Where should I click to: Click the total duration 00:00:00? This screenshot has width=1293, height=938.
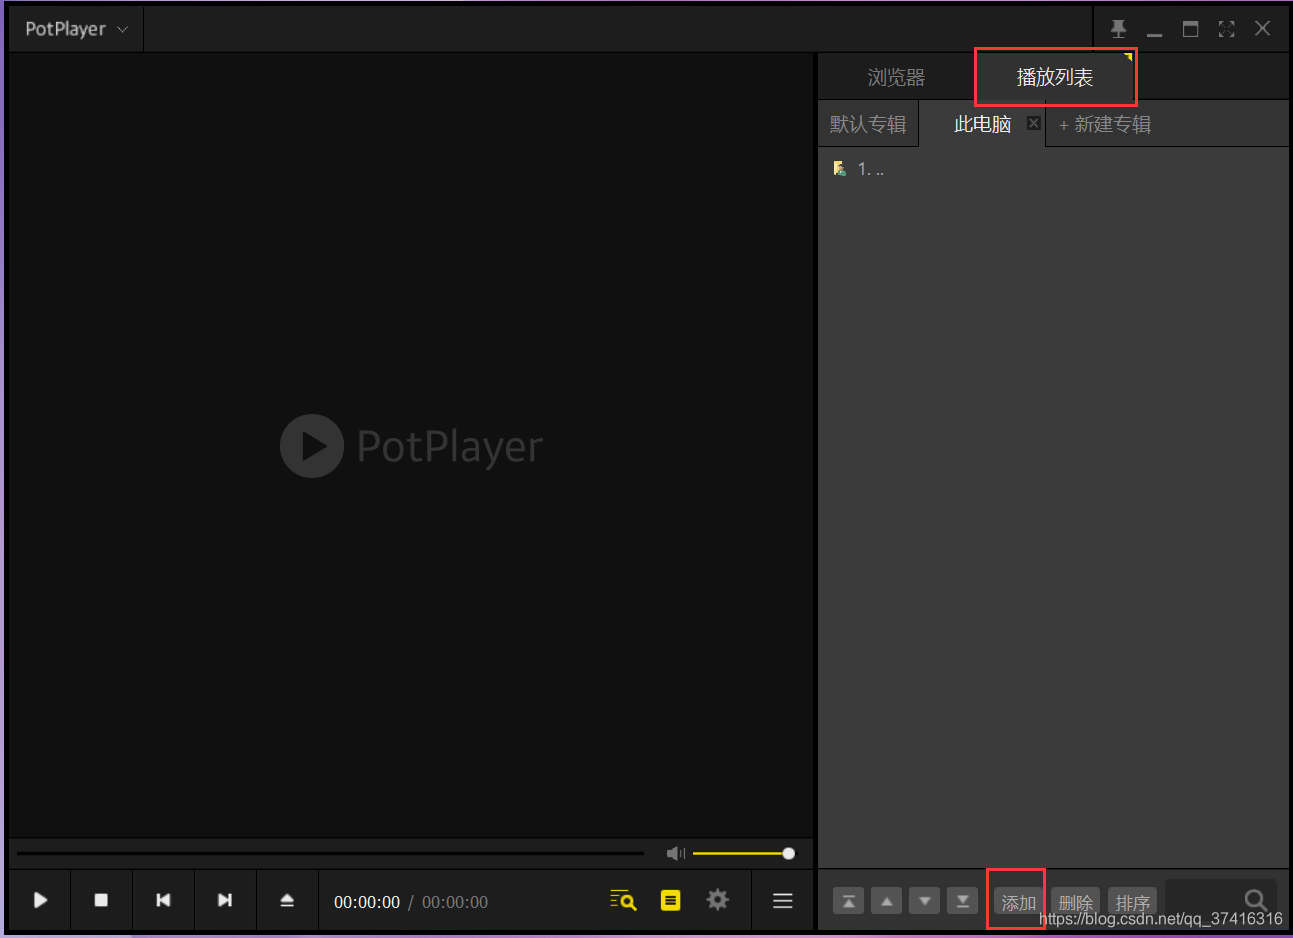[455, 902]
